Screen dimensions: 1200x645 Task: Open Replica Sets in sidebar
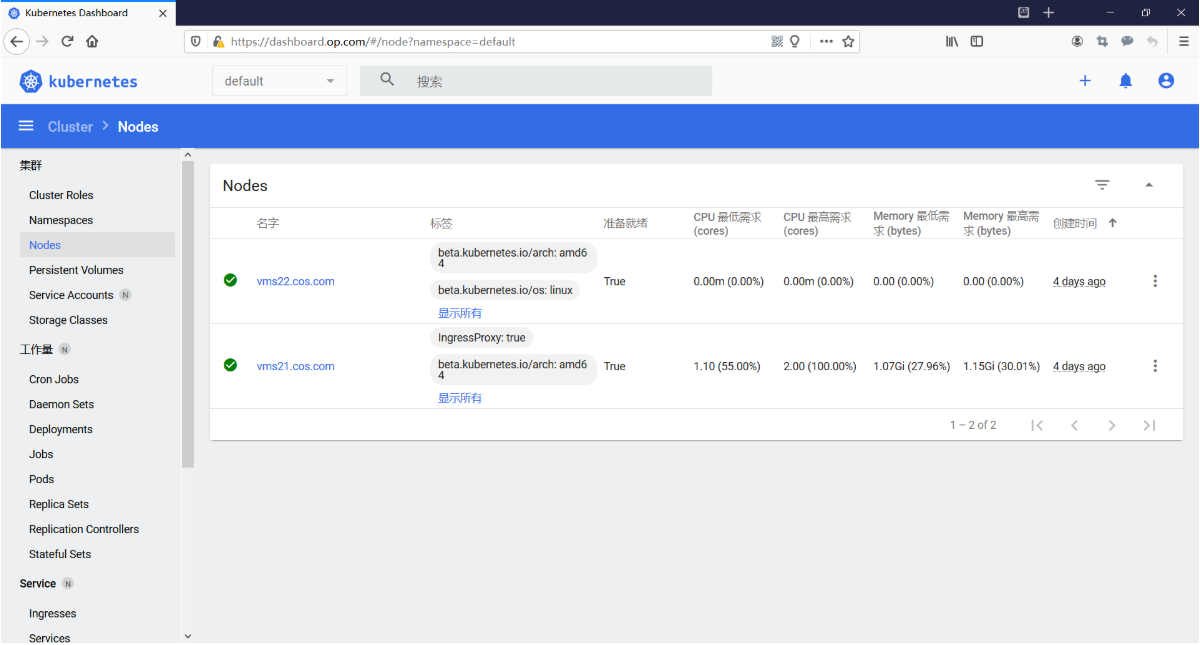59,504
